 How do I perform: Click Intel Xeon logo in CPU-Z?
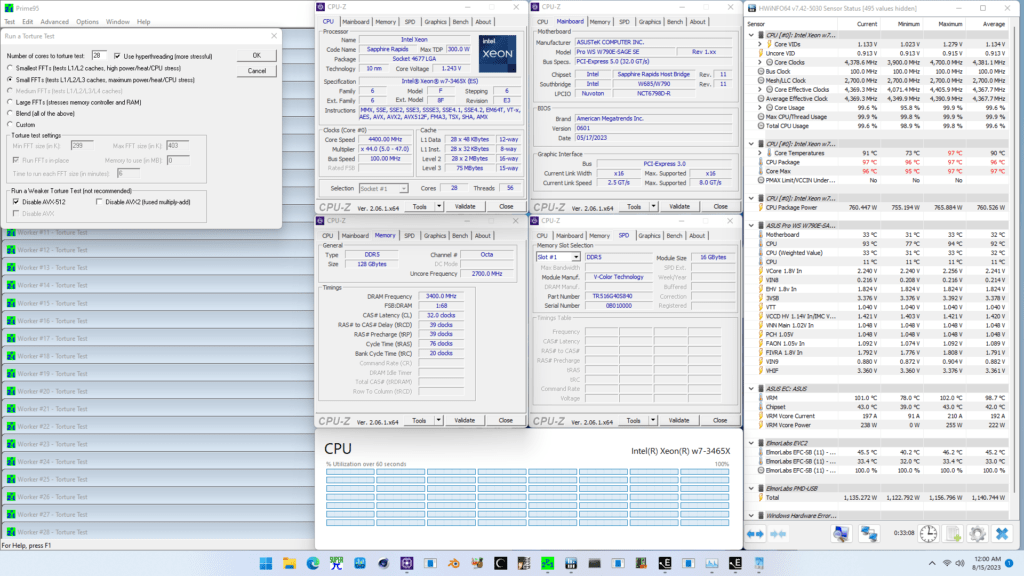[x=497, y=54]
